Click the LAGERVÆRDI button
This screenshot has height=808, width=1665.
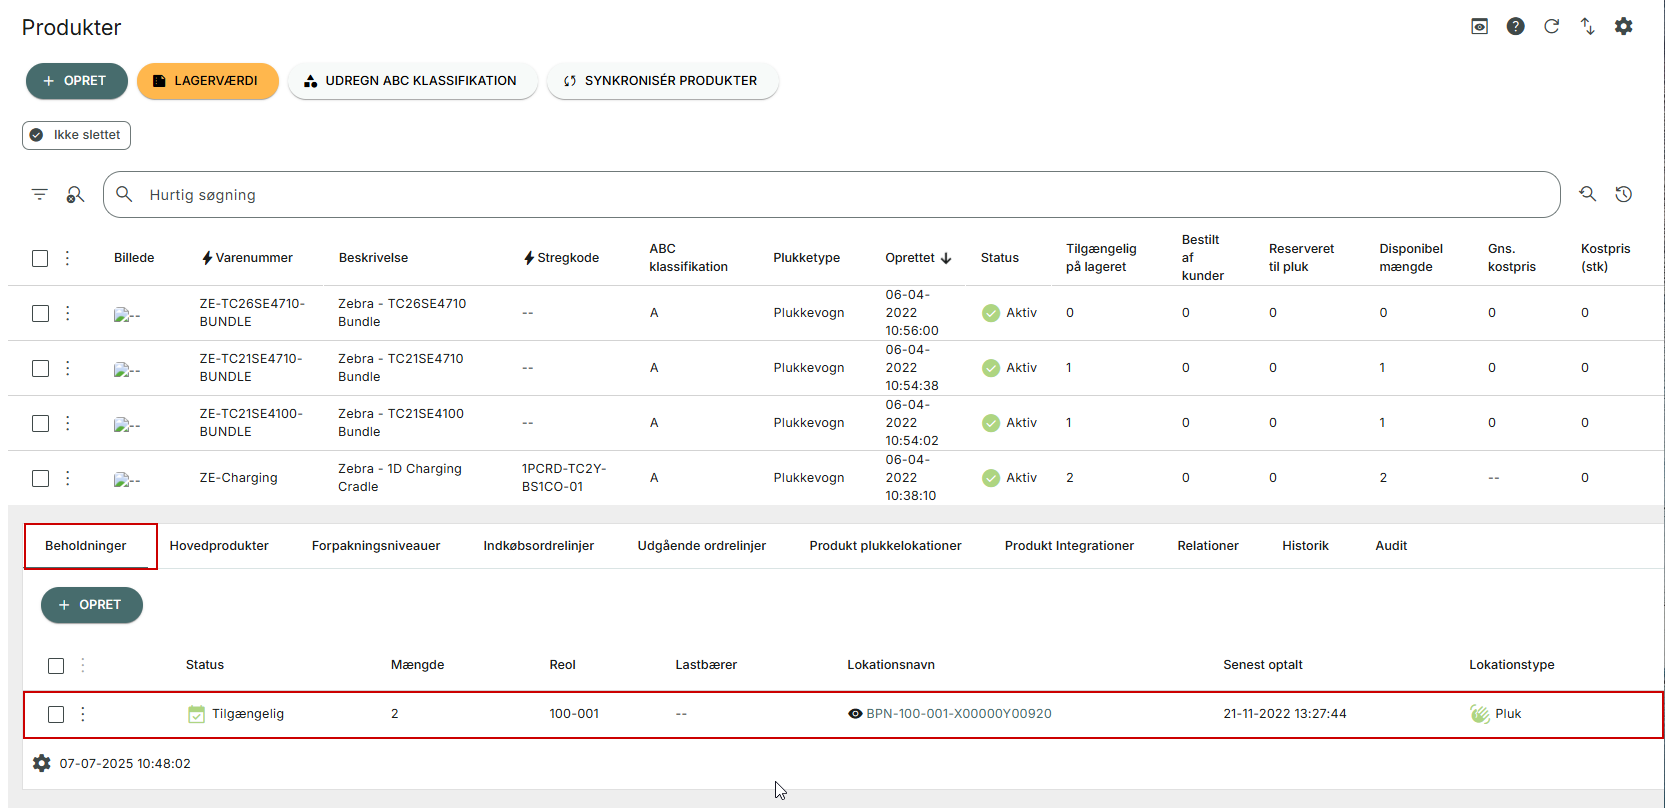coord(207,81)
